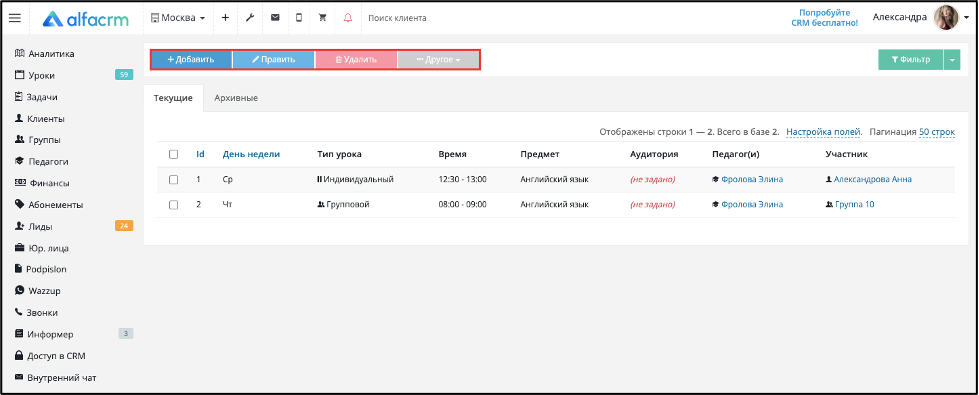Check the row with Id 2
This screenshot has width=979, height=395.
pos(174,204)
